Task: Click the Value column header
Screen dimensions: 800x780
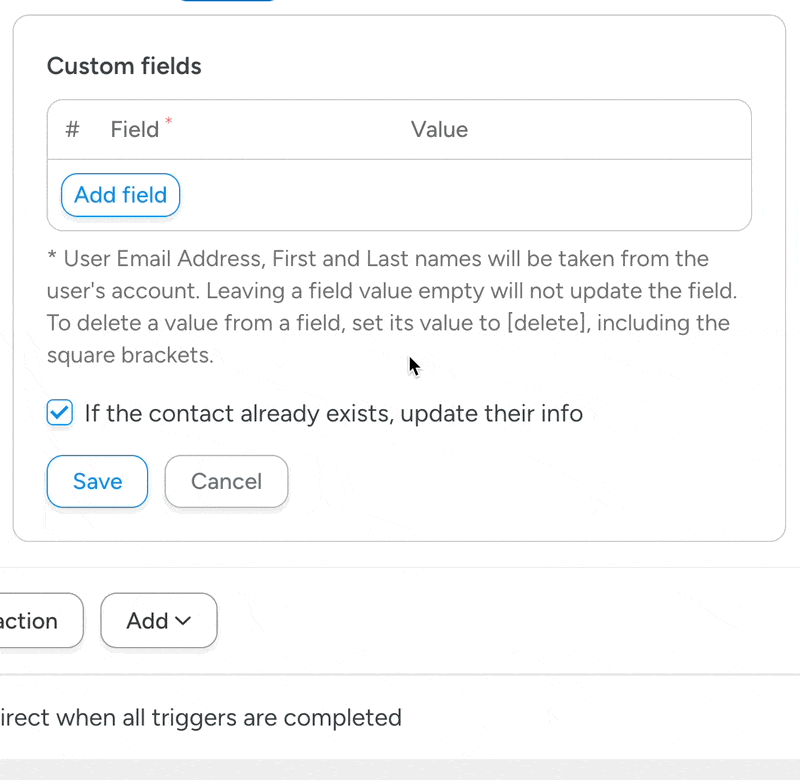Action: (x=439, y=129)
